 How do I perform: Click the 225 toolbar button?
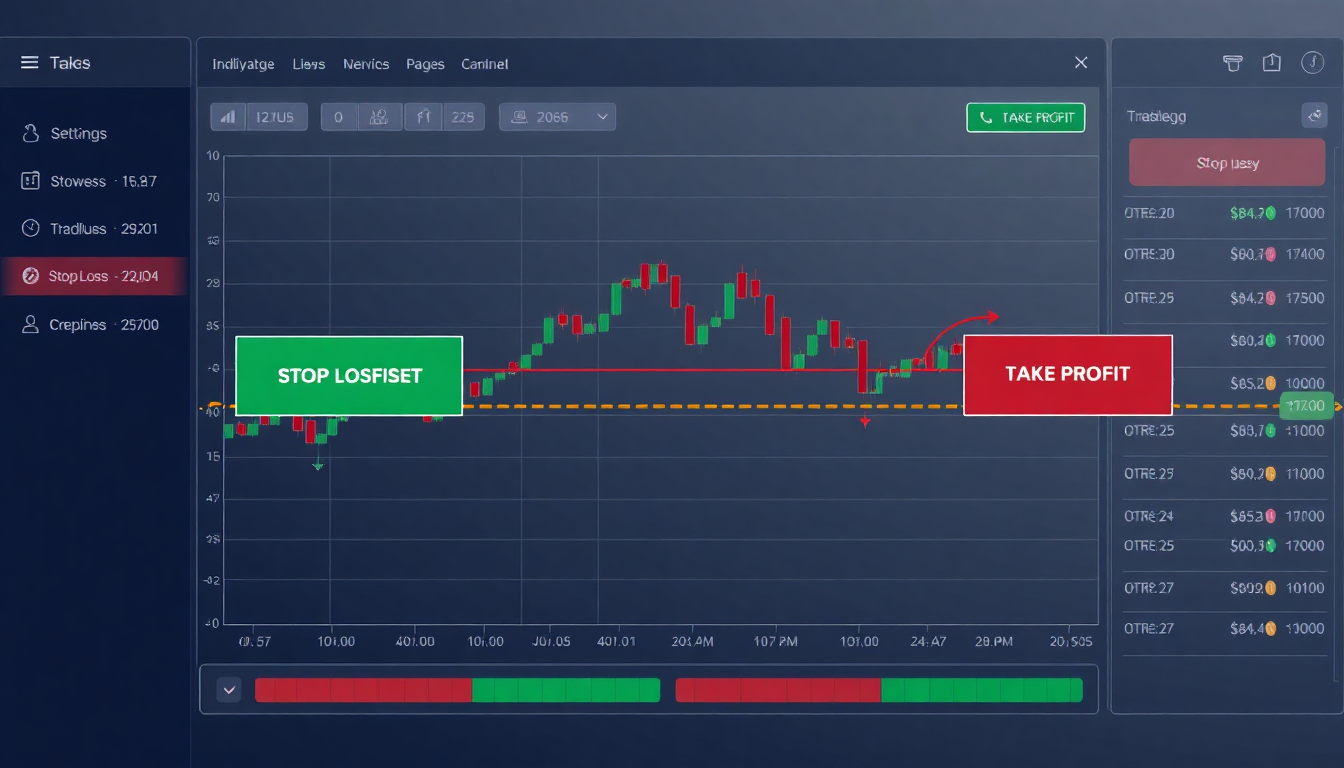coord(462,117)
